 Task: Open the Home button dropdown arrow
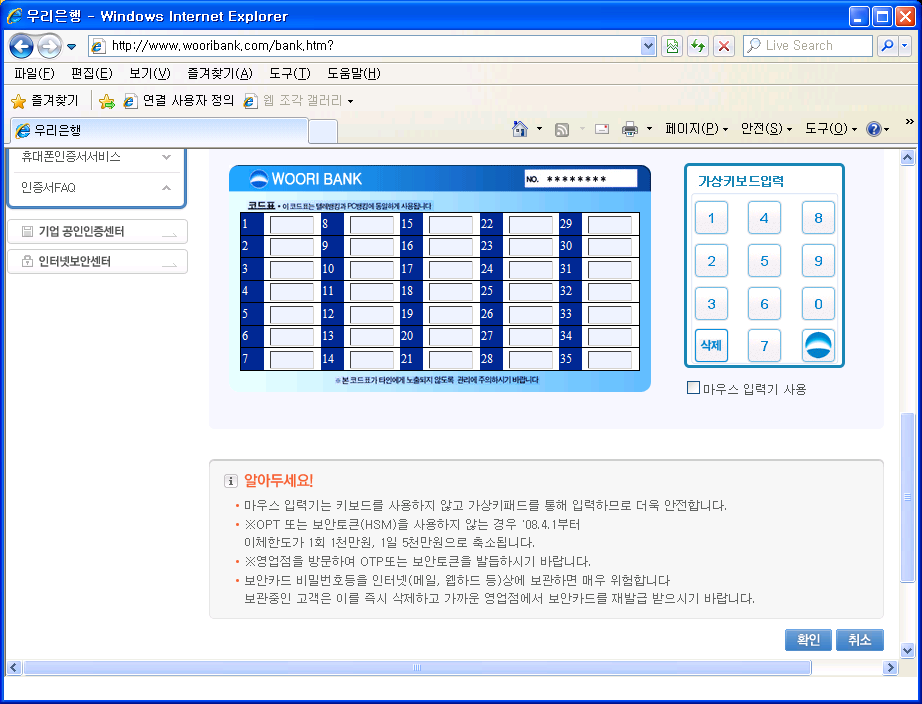(539, 129)
